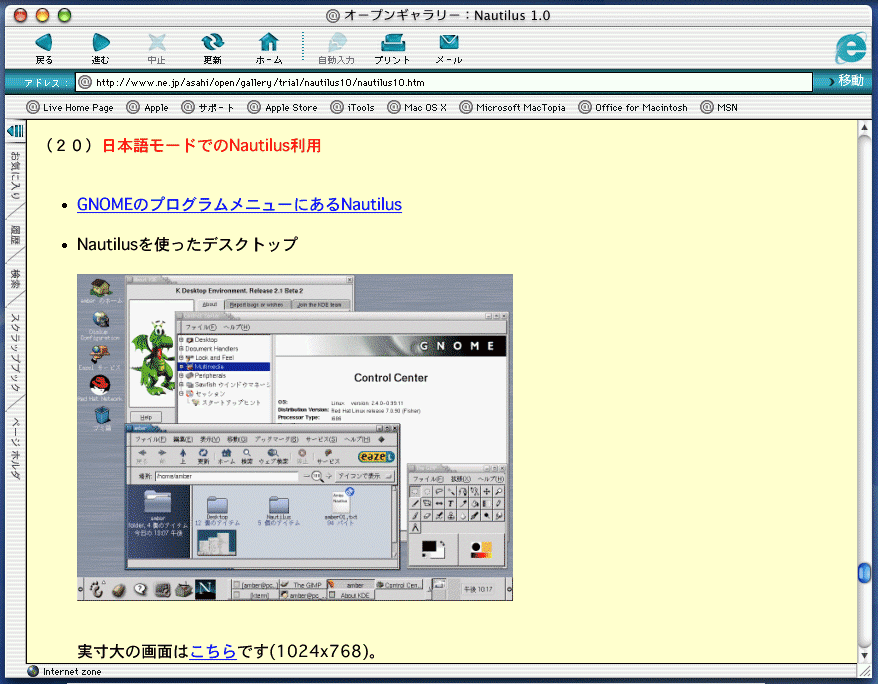Open the Mac OS X favorite
This screenshot has width=878, height=684.
click(x=417, y=107)
